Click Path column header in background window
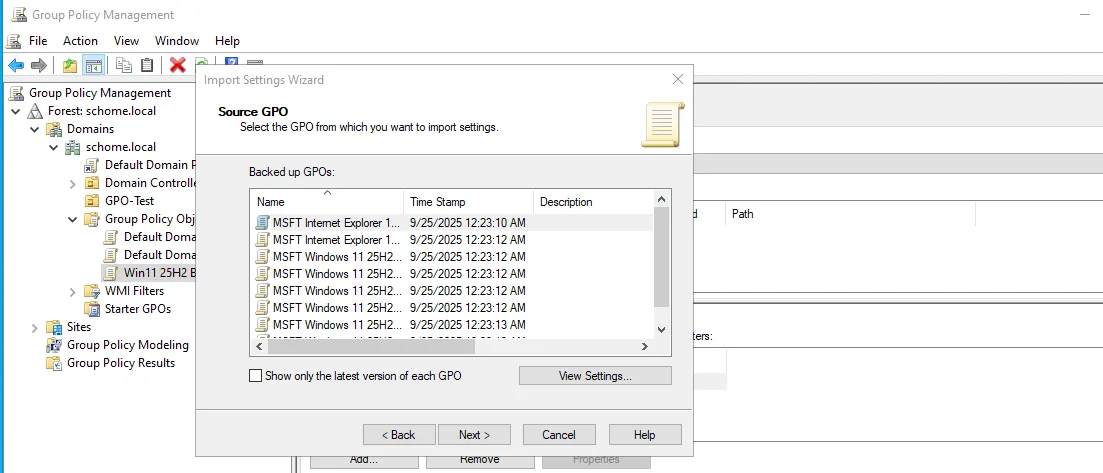1103x473 pixels. (x=850, y=213)
